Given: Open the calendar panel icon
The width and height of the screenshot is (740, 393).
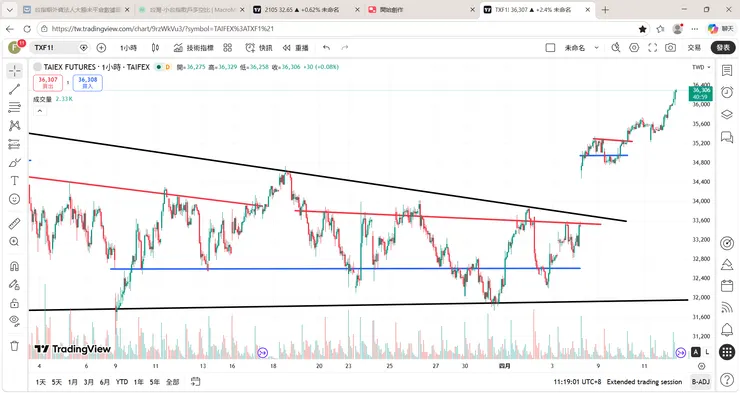Looking at the screenshot, I should 727,285.
